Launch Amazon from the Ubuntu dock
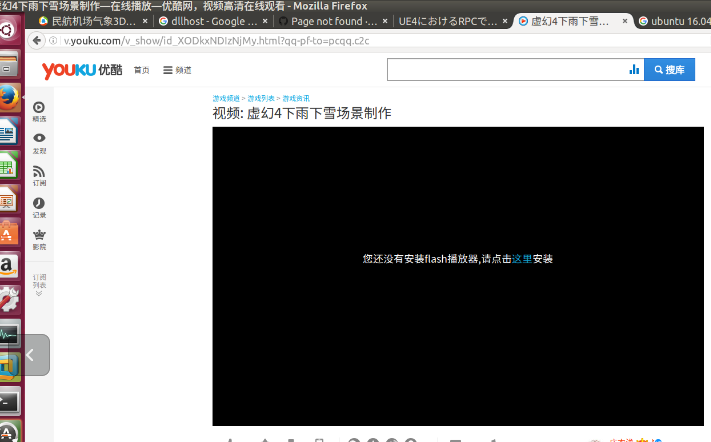The height and width of the screenshot is (442, 711). point(9,266)
